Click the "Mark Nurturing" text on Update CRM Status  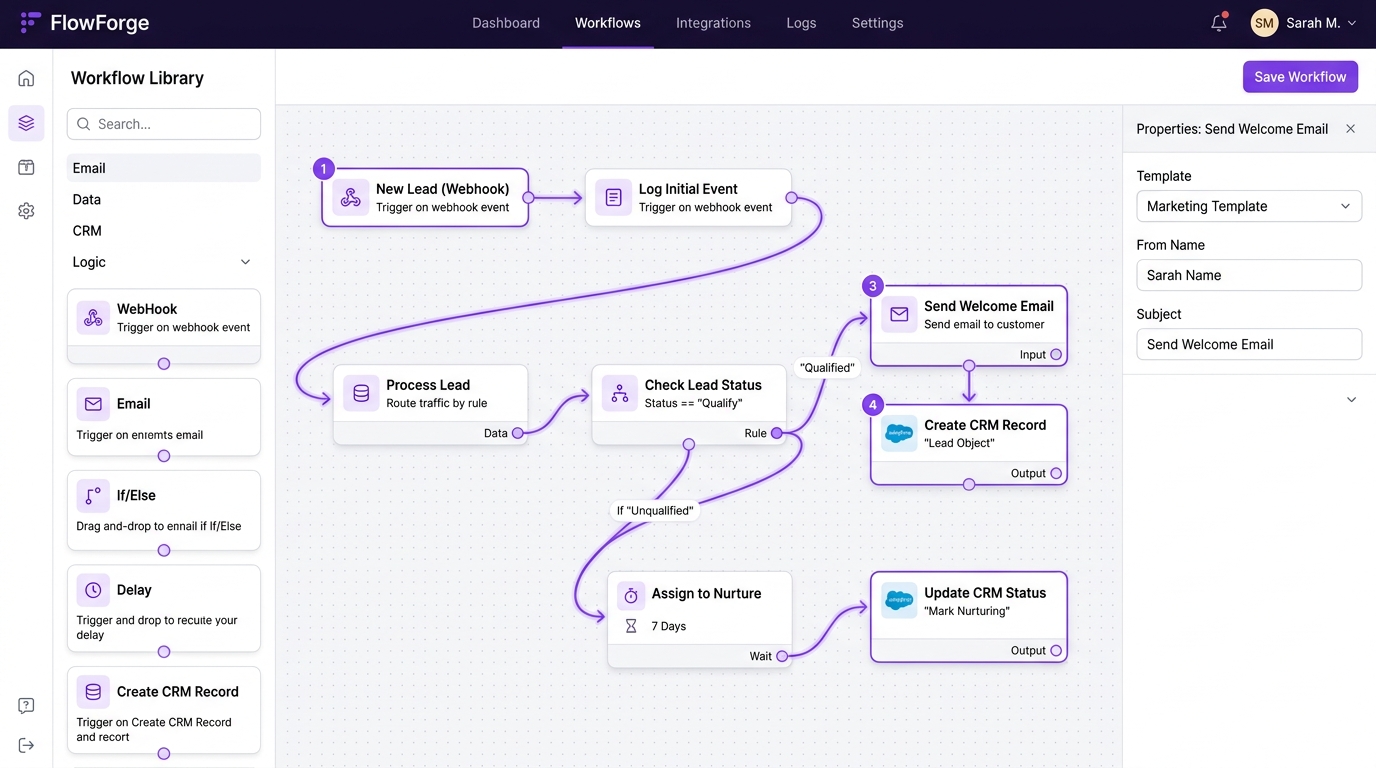point(967,611)
